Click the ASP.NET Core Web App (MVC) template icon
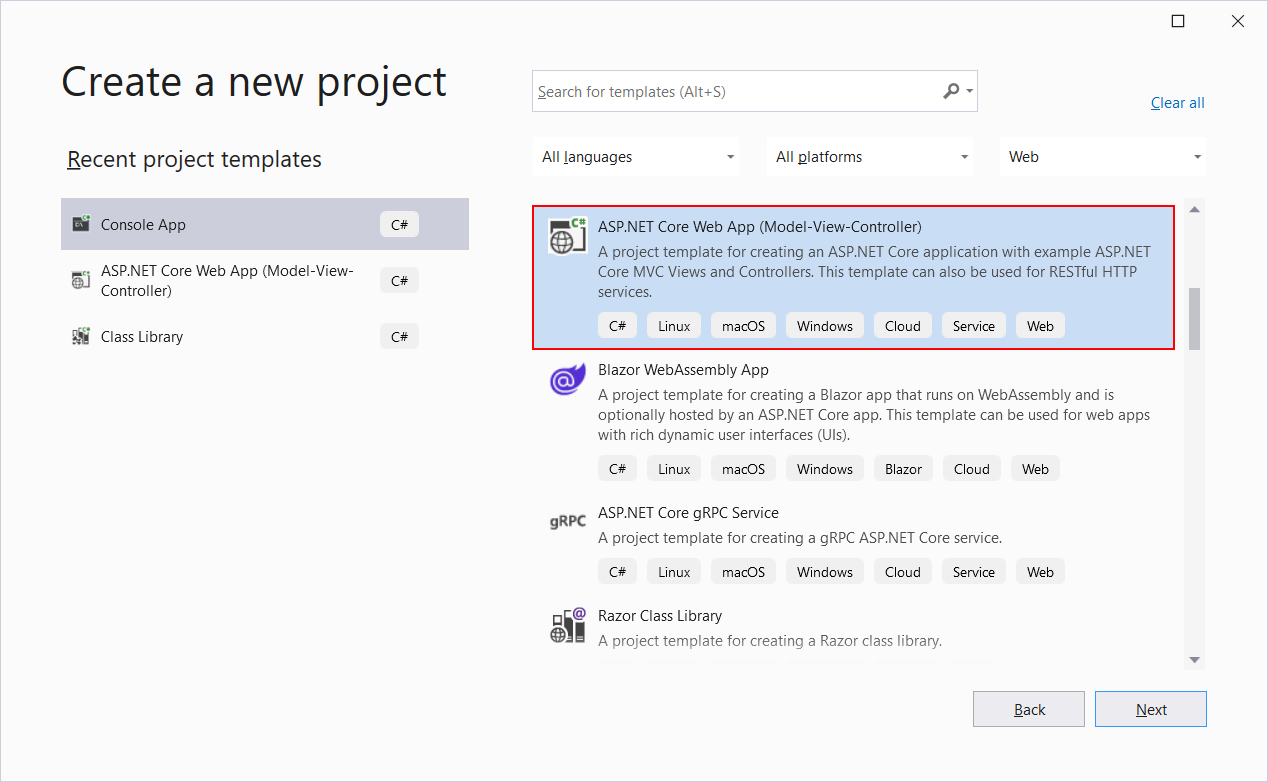The image size is (1268, 782). pos(567,234)
